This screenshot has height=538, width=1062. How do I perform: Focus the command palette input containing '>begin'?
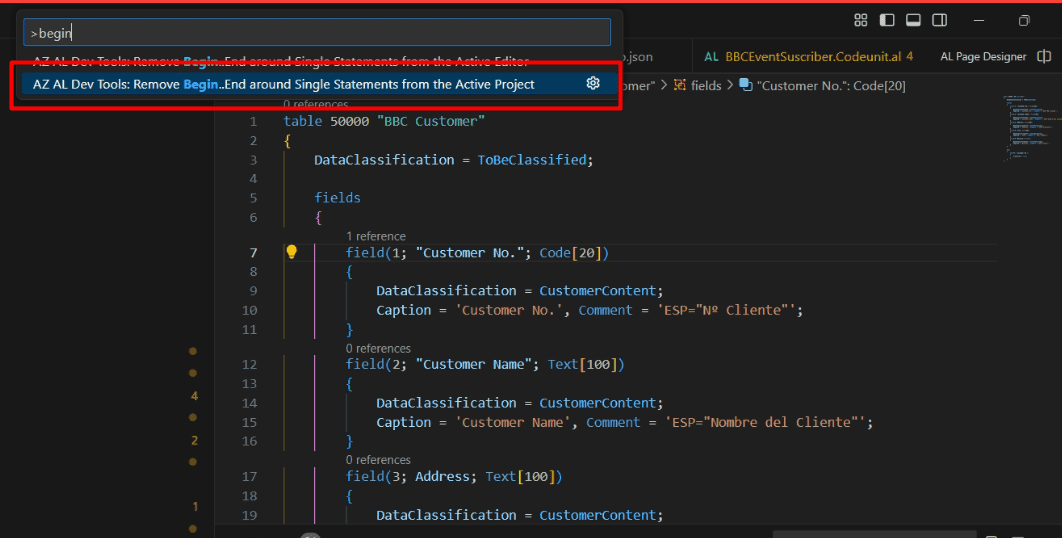point(317,33)
